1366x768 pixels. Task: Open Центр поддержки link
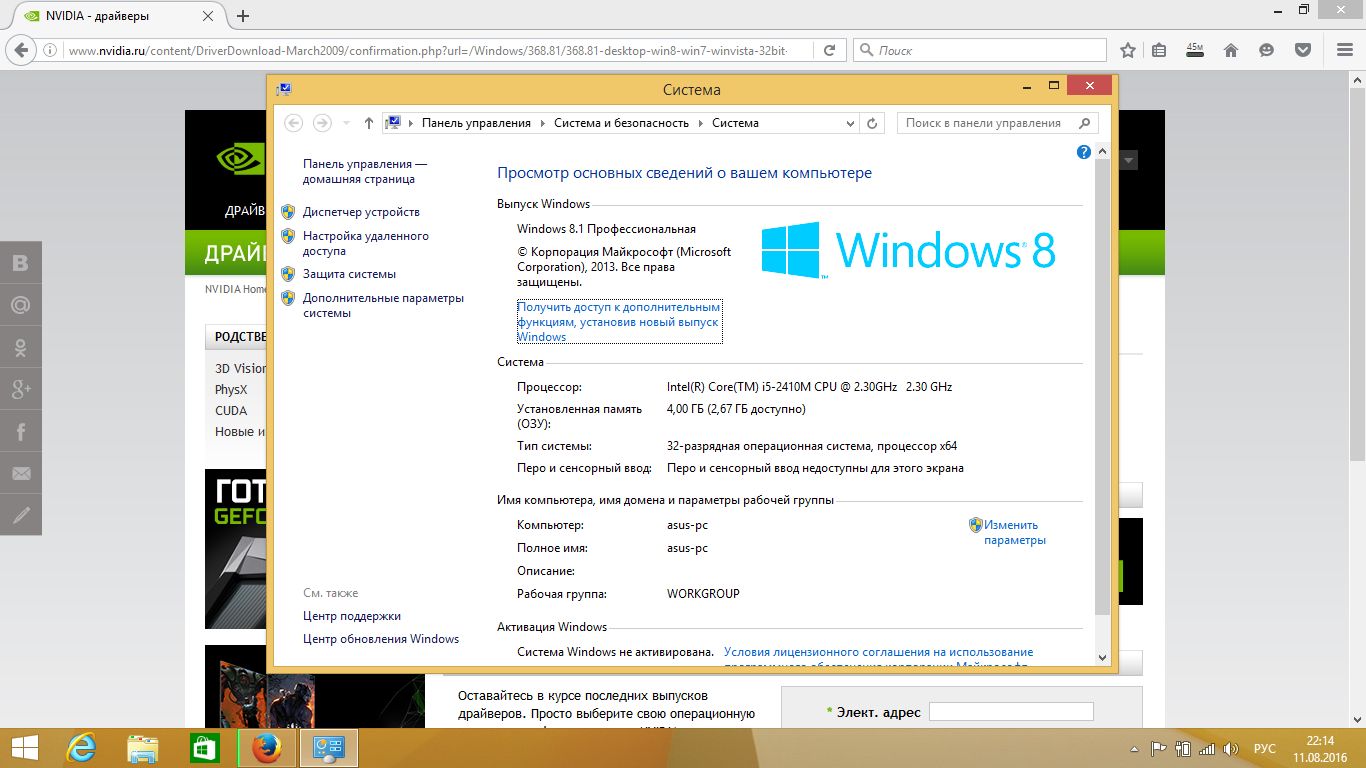coord(352,616)
